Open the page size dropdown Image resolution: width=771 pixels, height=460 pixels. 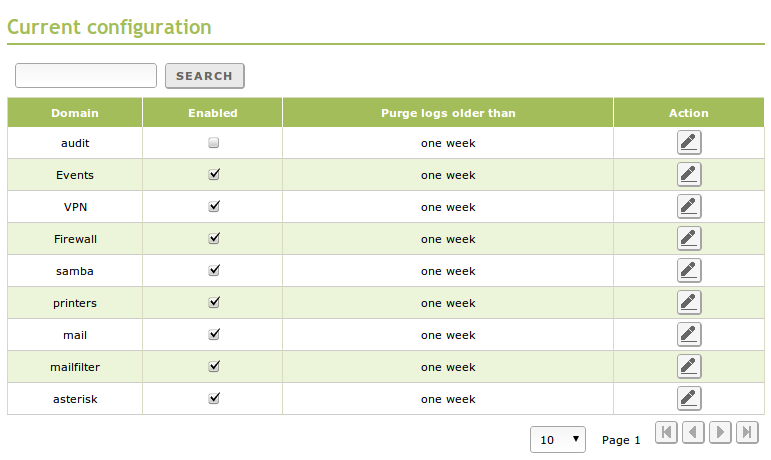[x=560, y=439]
